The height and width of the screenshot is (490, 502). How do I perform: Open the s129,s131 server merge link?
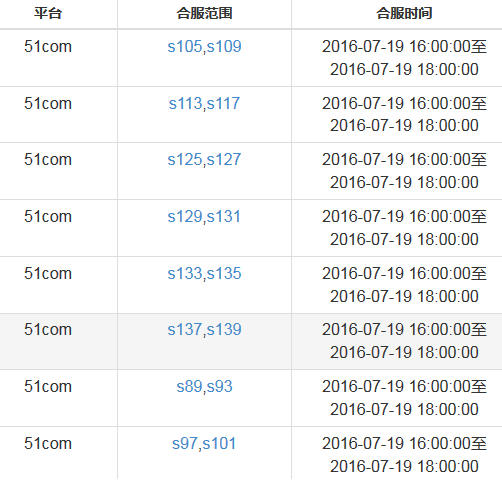click(x=204, y=217)
